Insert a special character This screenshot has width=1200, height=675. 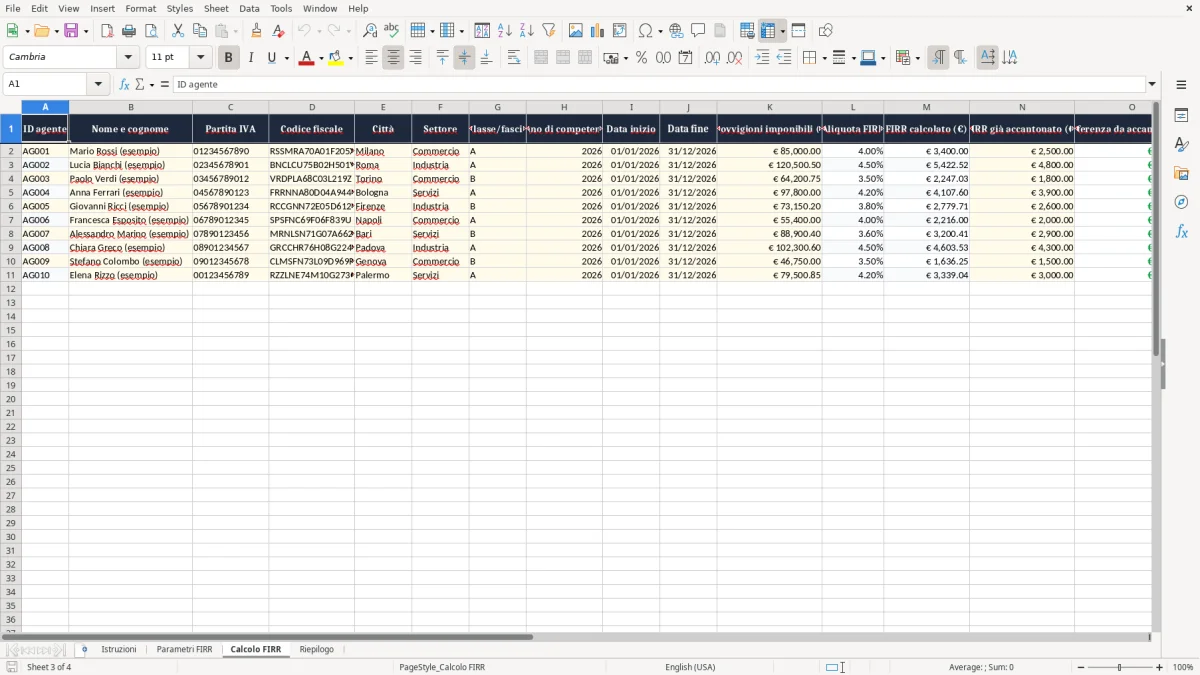coord(645,31)
